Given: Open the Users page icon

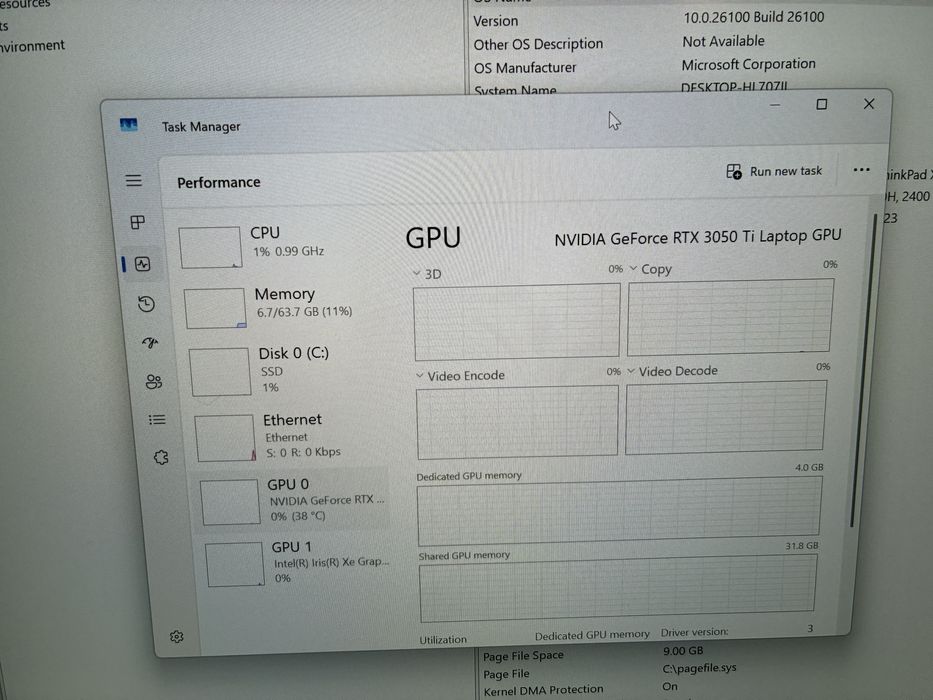Looking at the screenshot, I should point(154,382).
